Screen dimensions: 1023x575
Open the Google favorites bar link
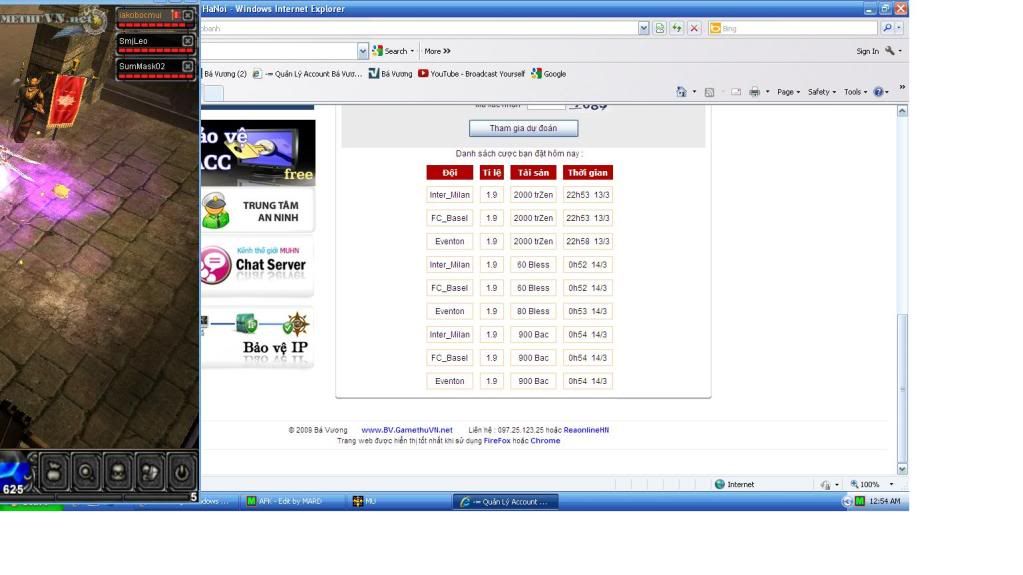(549, 74)
